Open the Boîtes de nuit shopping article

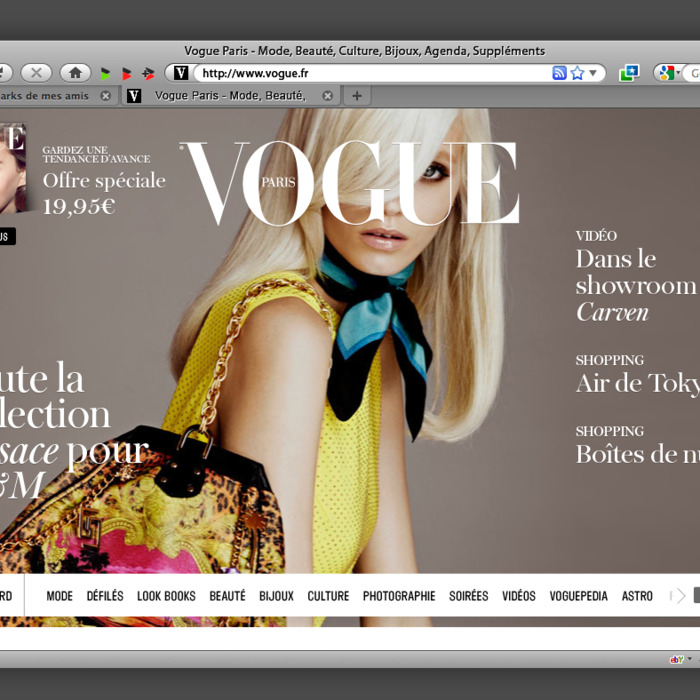[x=638, y=454]
